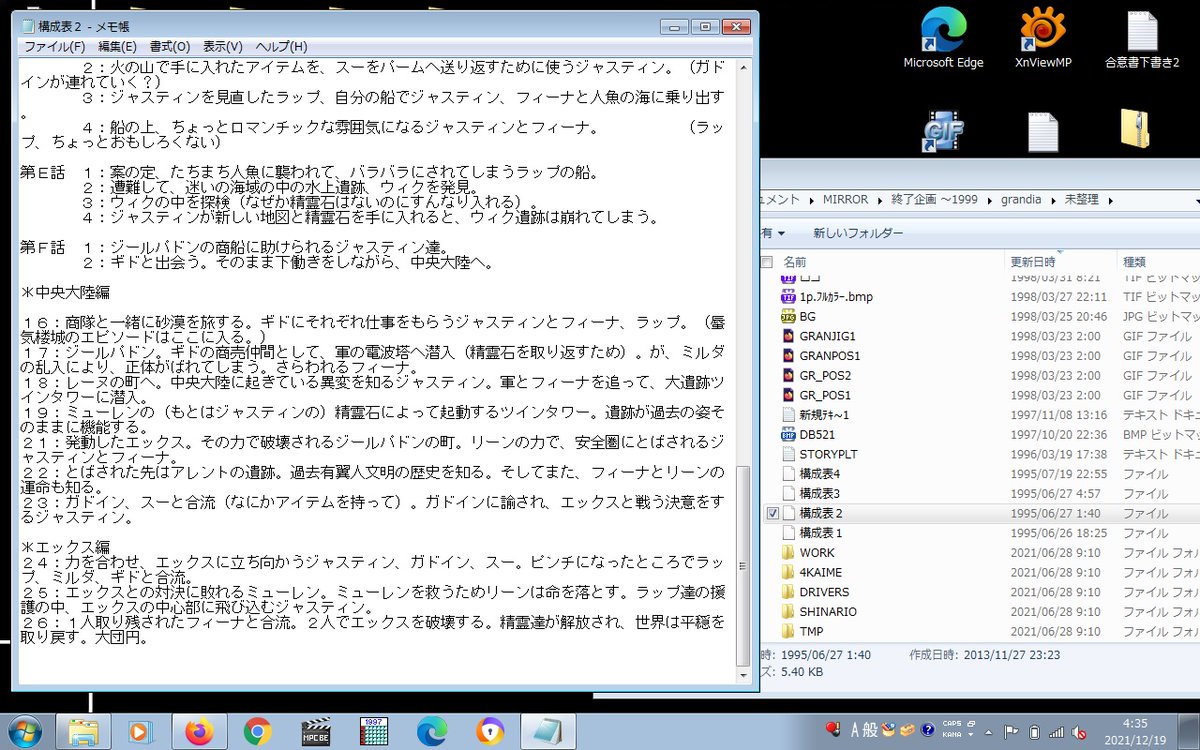This screenshot has width=1200, height=750.
Task: Open 書式(O) menu in Notepad
Action: pyautogui.click(x=170, y=46)
